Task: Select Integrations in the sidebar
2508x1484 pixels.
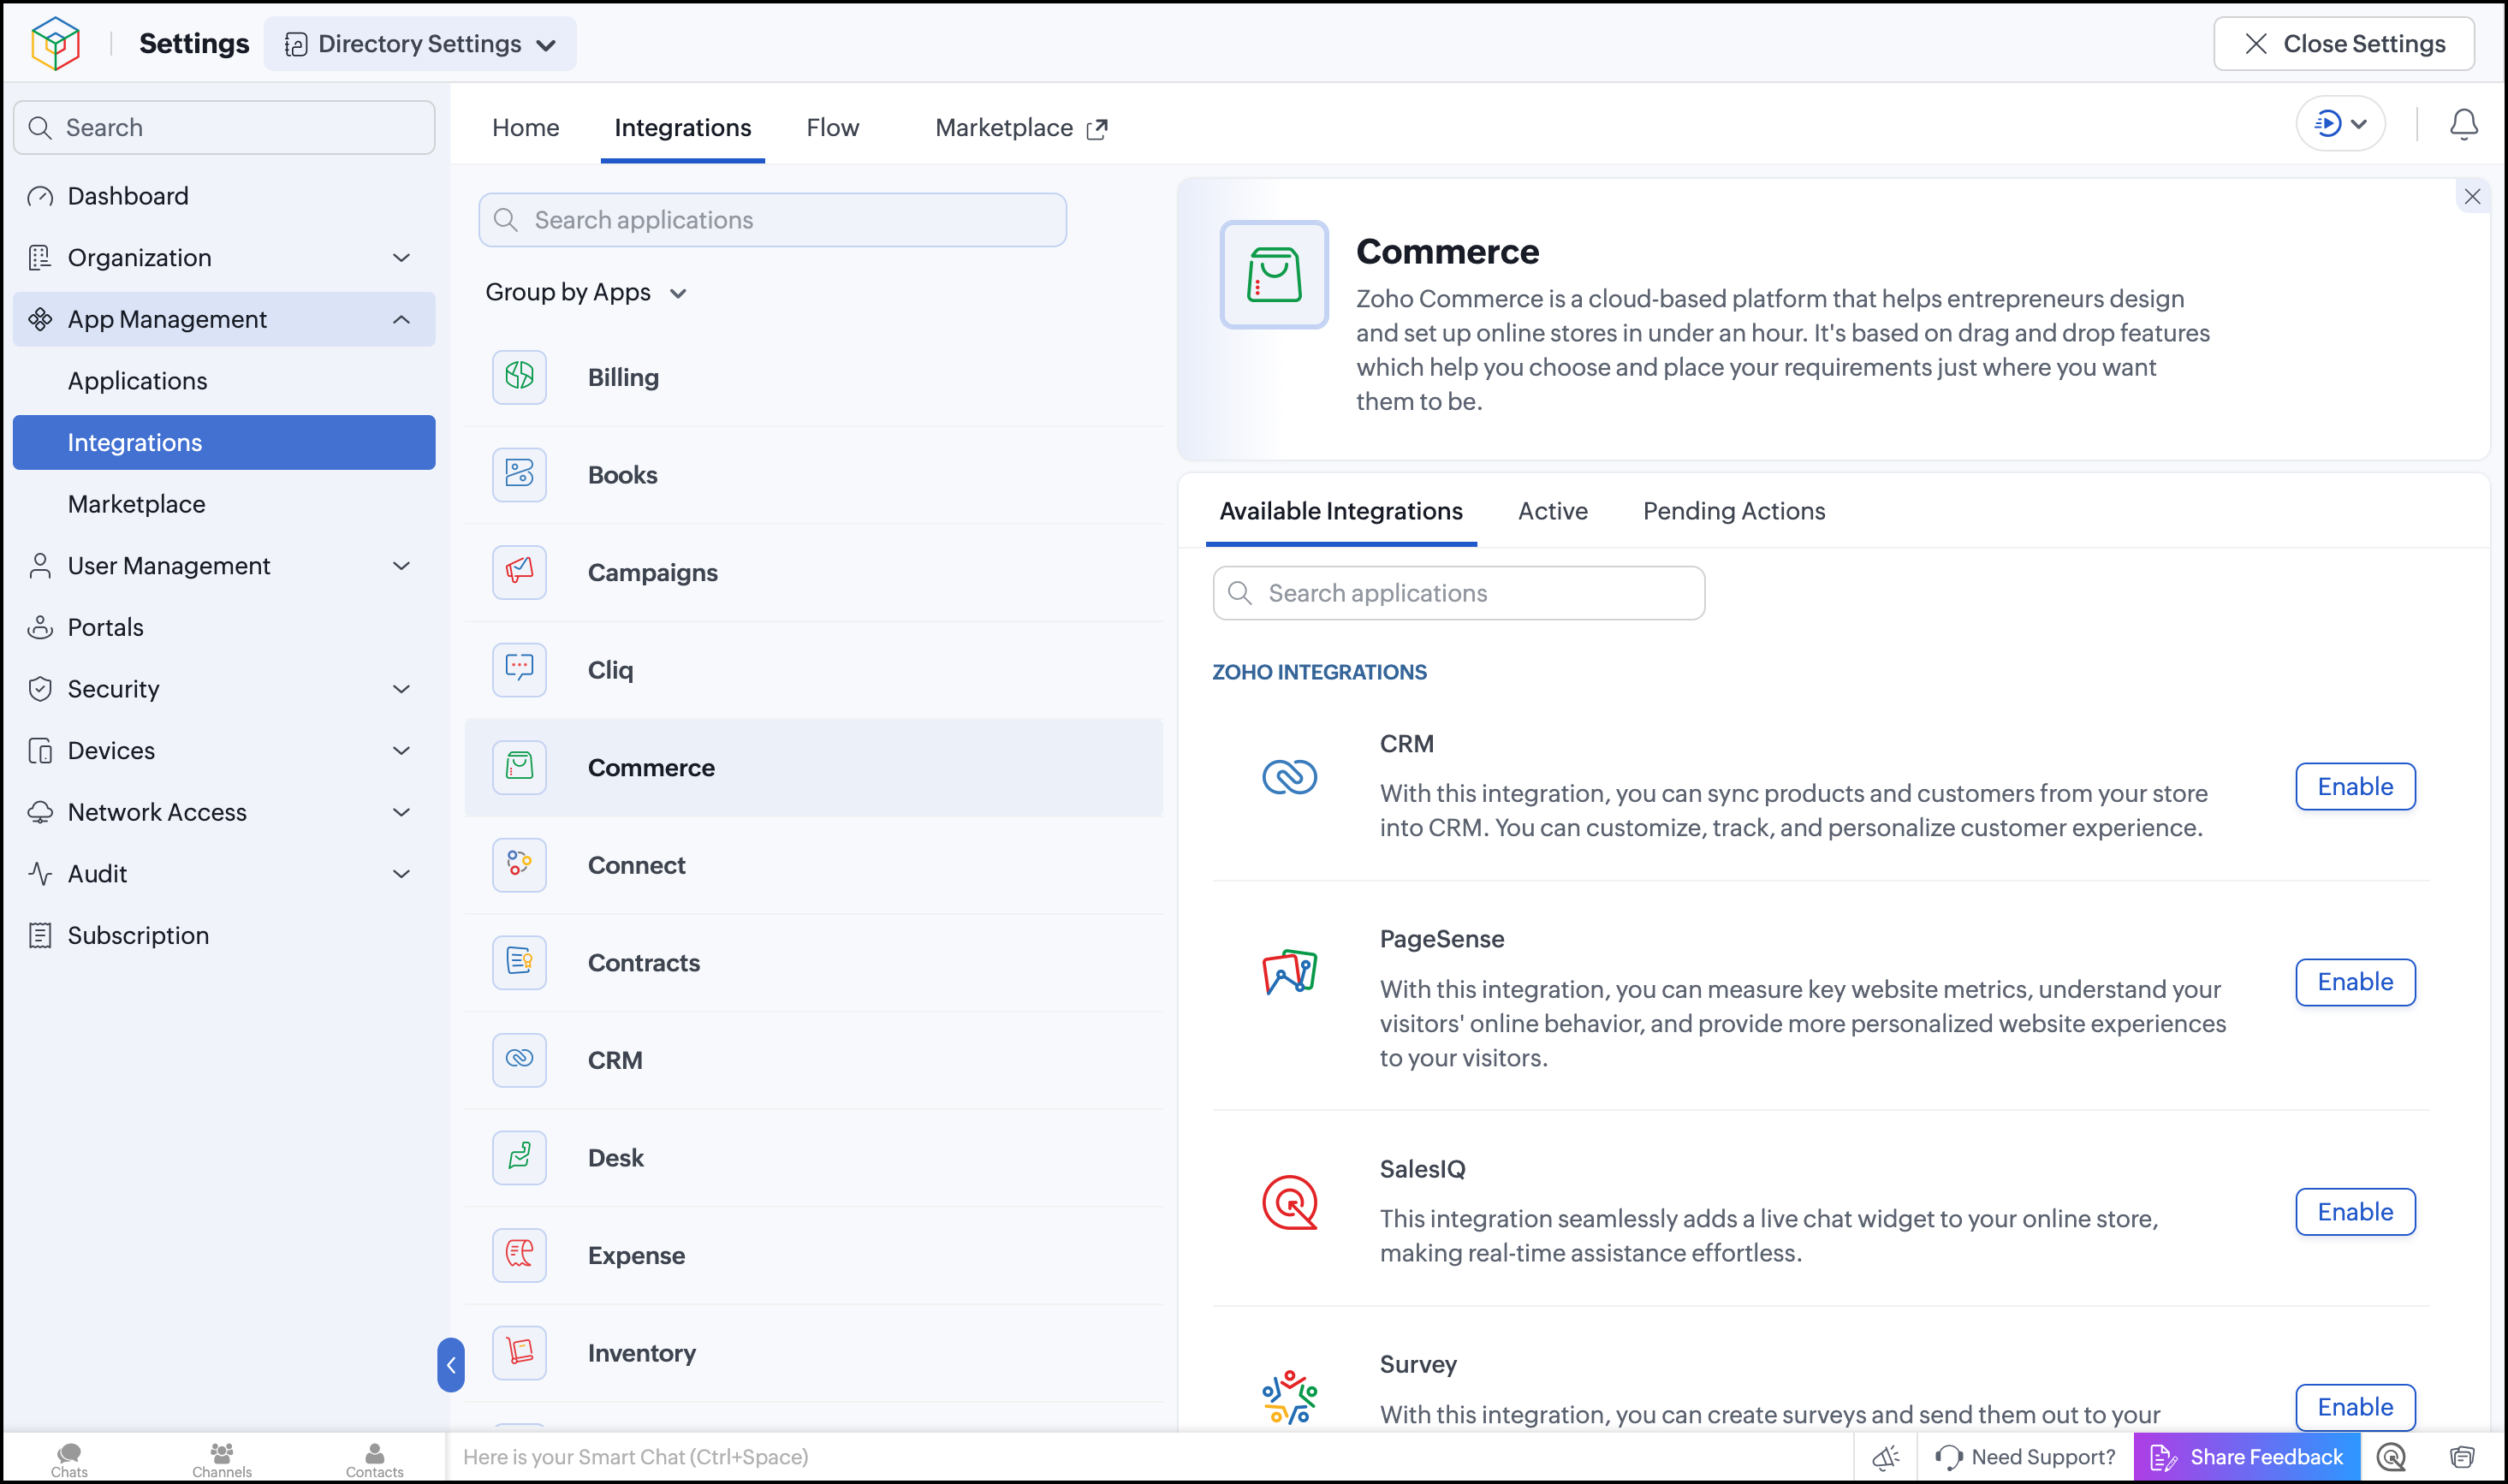Action: (x=223, y=442)
